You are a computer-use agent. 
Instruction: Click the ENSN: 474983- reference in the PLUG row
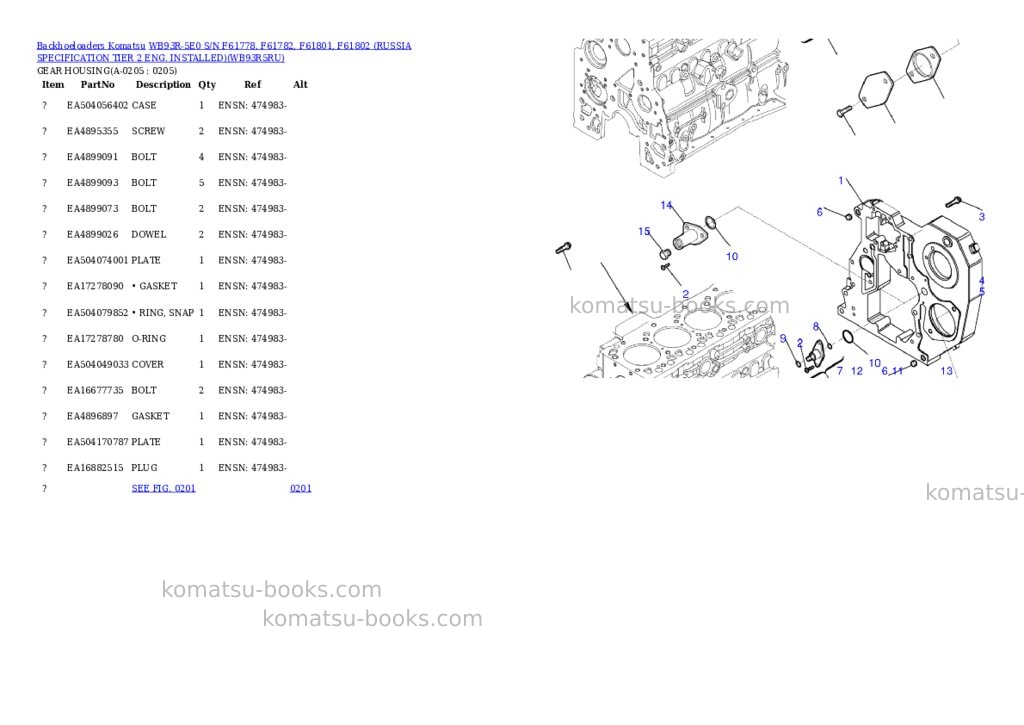(x=252, y=468)
